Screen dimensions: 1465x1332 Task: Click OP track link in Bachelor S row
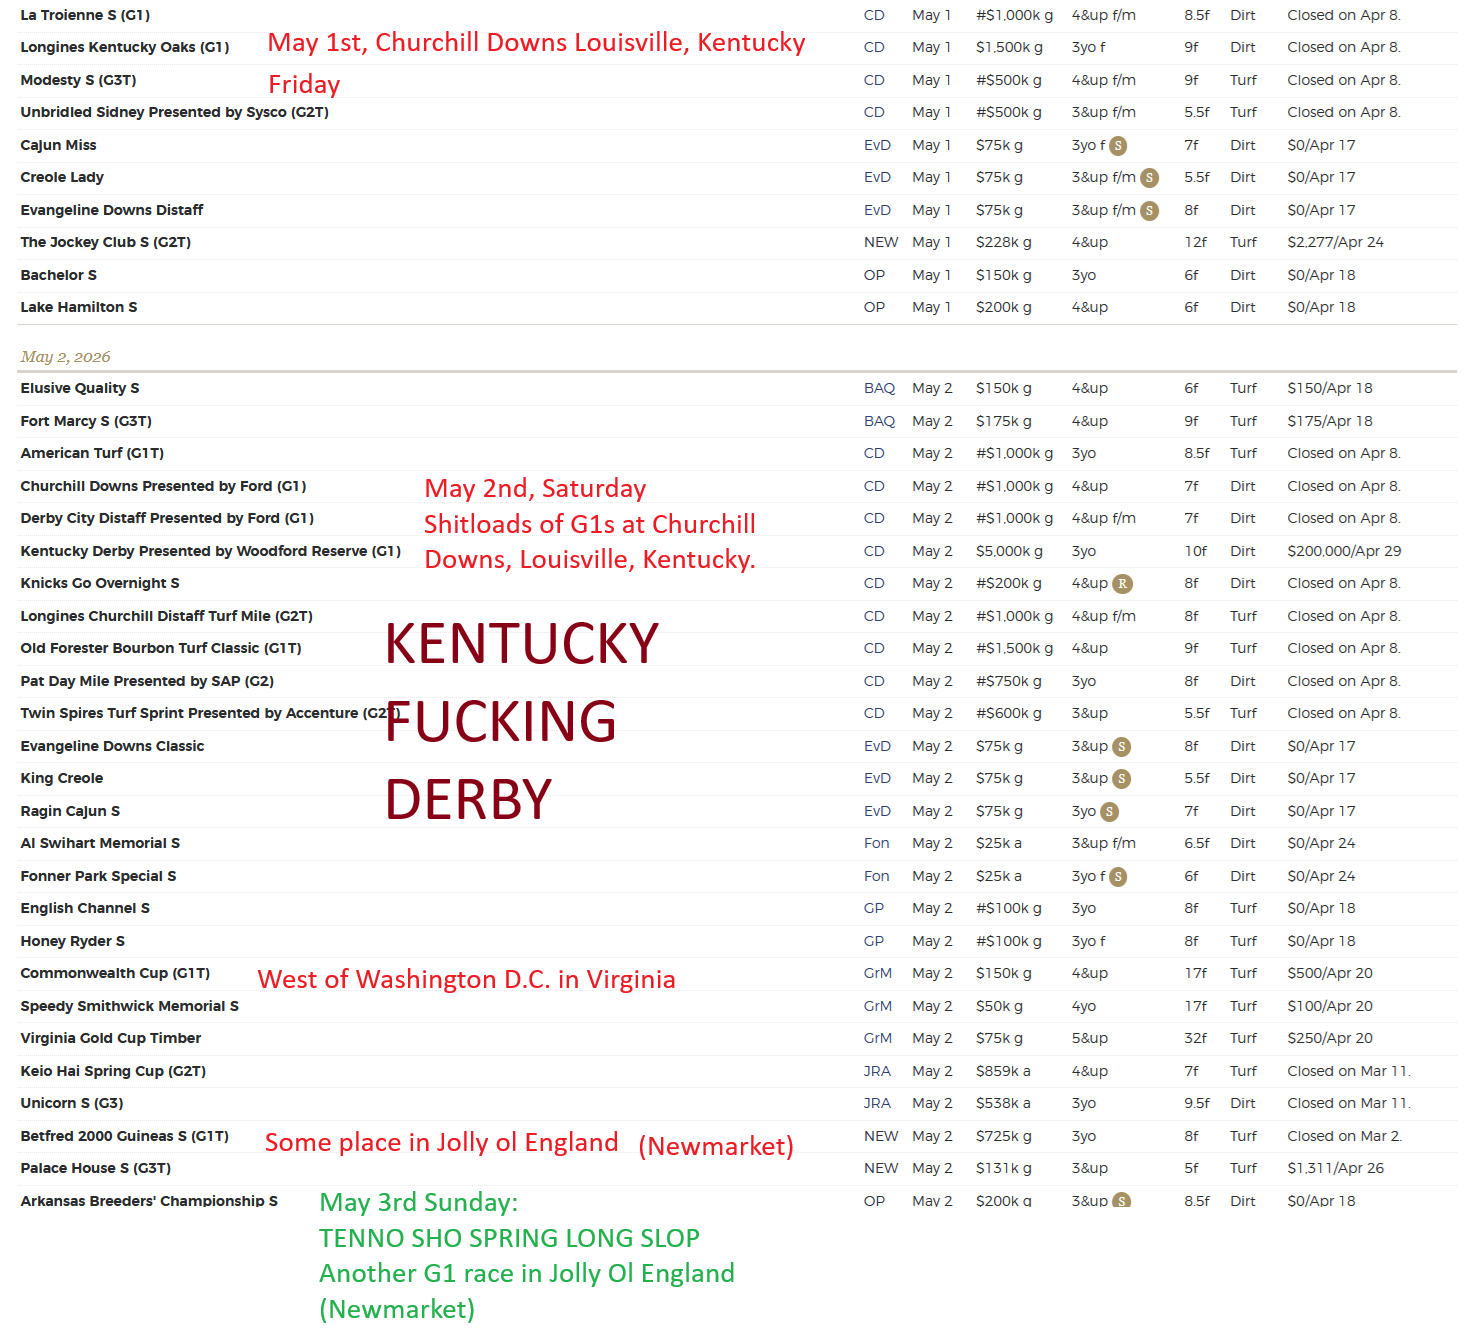(874, 275)
